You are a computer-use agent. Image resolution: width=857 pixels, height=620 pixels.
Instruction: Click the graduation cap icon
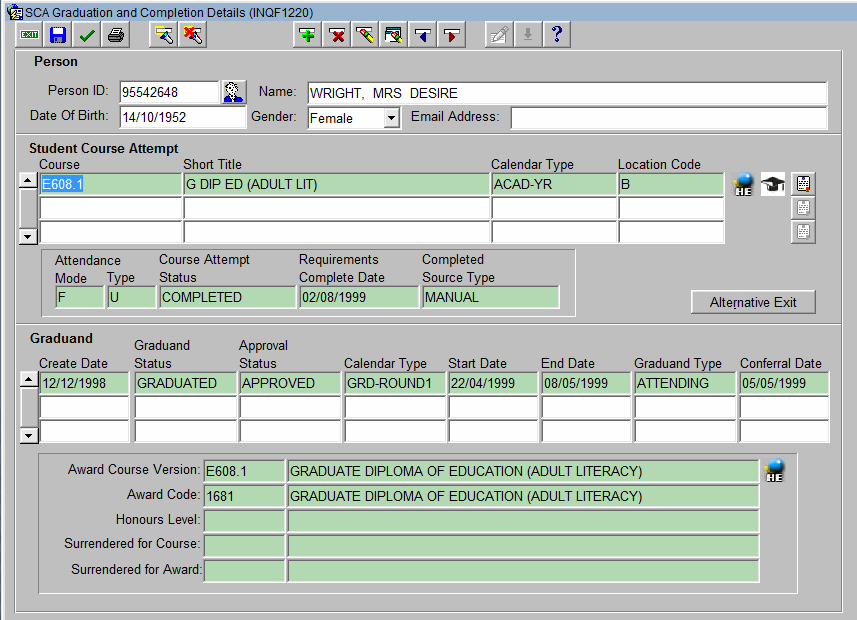pos(773,184)
